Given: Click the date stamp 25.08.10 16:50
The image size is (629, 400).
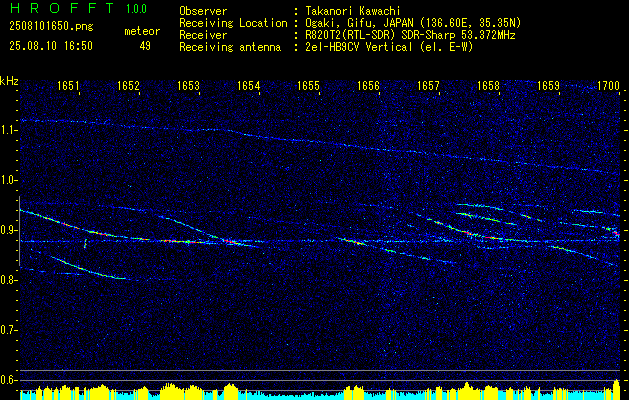Looking at the screenshot, I should point(51,46).
